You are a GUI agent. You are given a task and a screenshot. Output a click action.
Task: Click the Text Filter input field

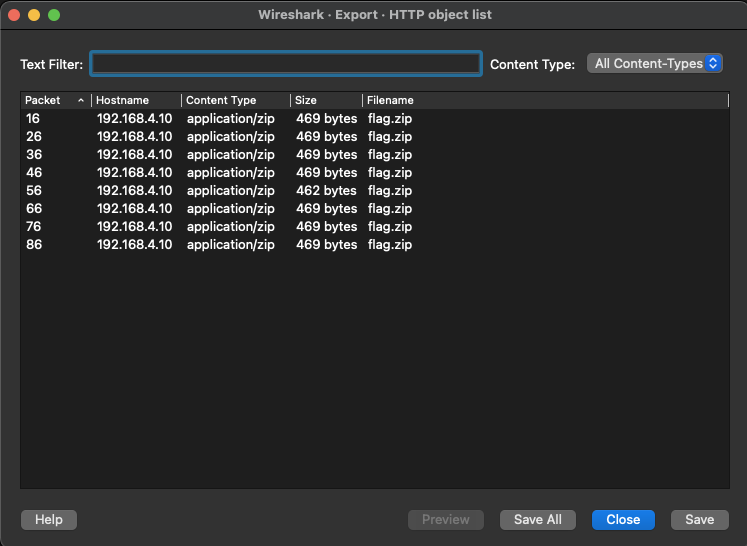(286, 64)
